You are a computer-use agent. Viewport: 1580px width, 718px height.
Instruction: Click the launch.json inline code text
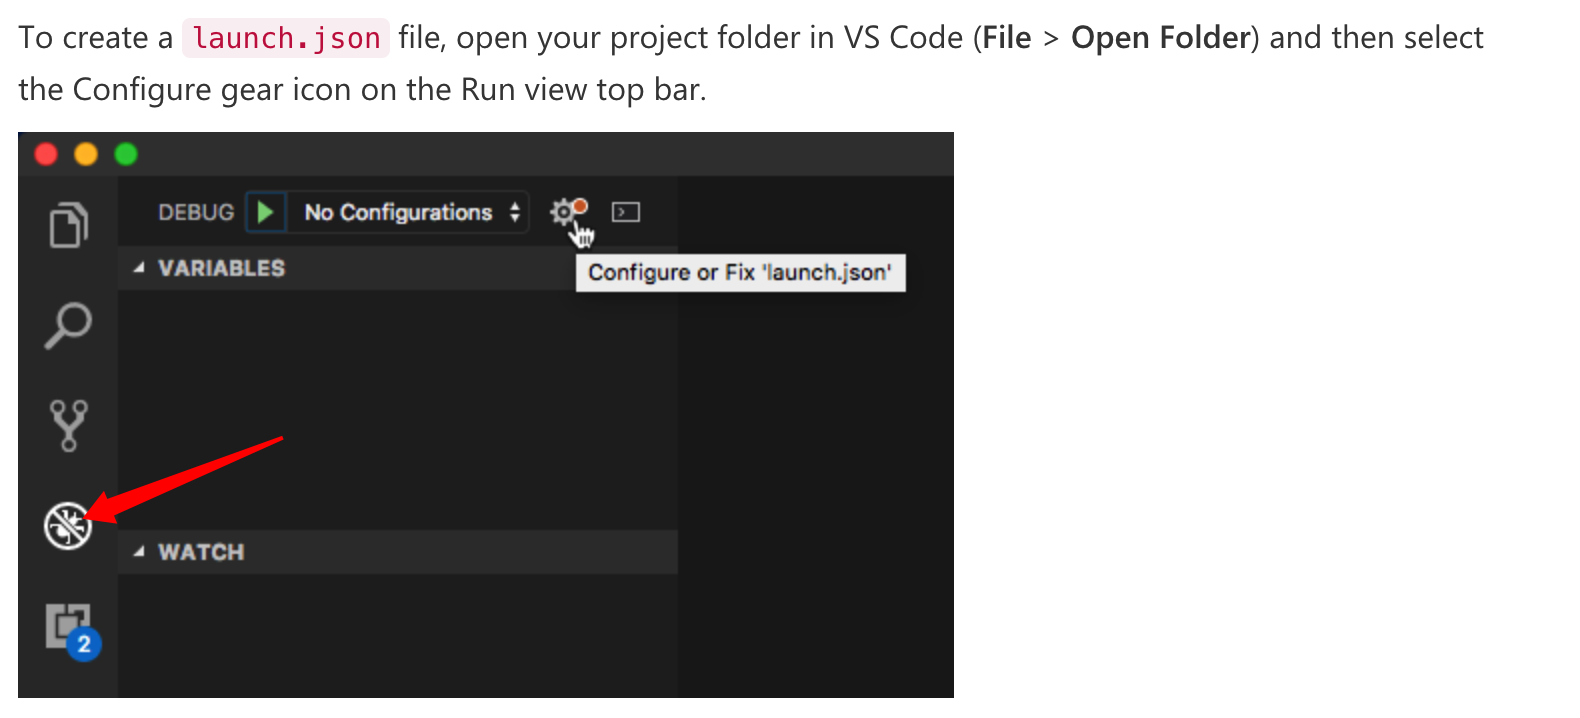[x=286, y=38]
